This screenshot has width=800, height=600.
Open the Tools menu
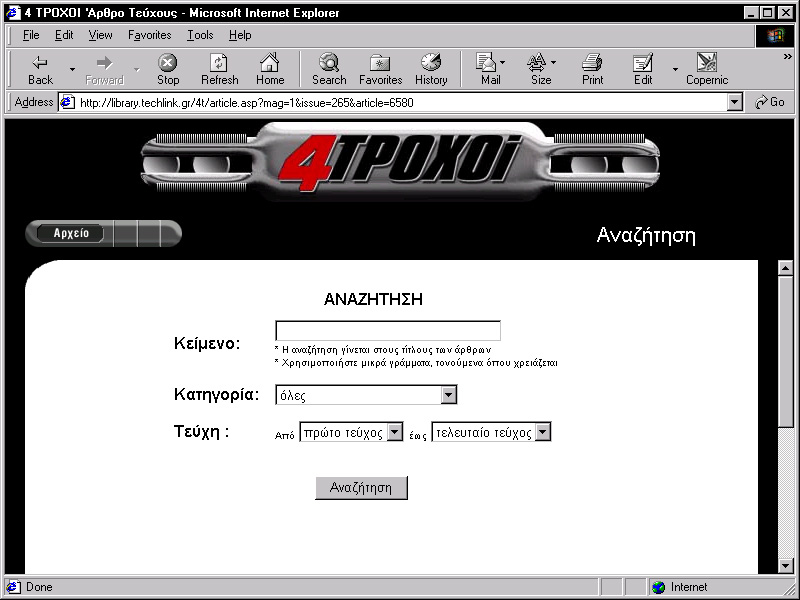click(x=200, y=35)
